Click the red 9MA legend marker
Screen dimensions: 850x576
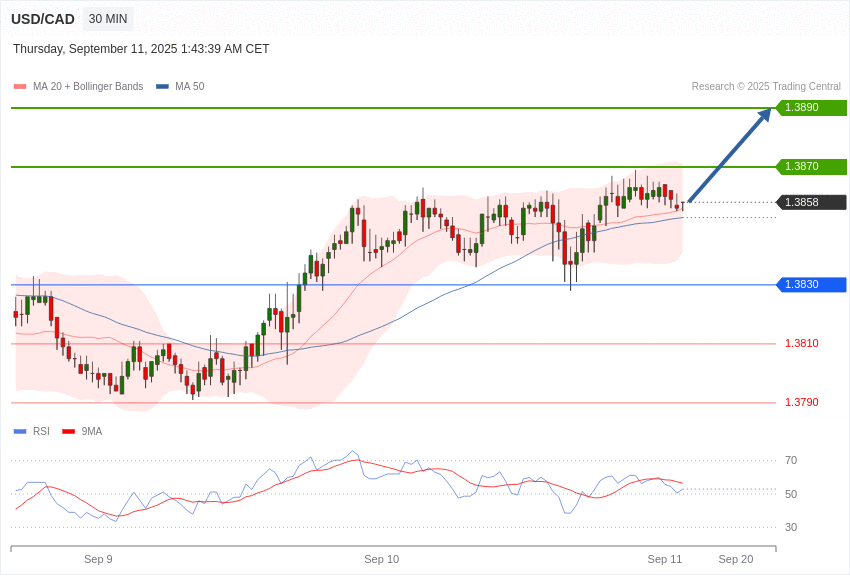click(68, 432)
